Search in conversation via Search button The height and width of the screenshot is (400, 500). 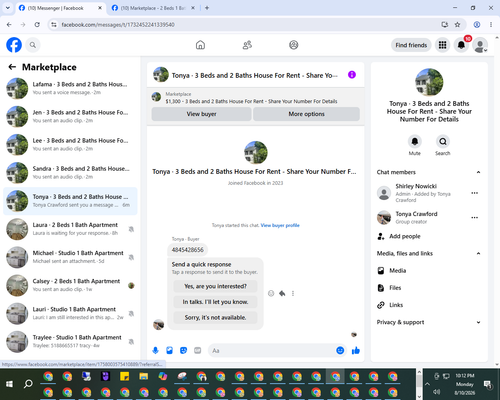[x=443, y=142]
